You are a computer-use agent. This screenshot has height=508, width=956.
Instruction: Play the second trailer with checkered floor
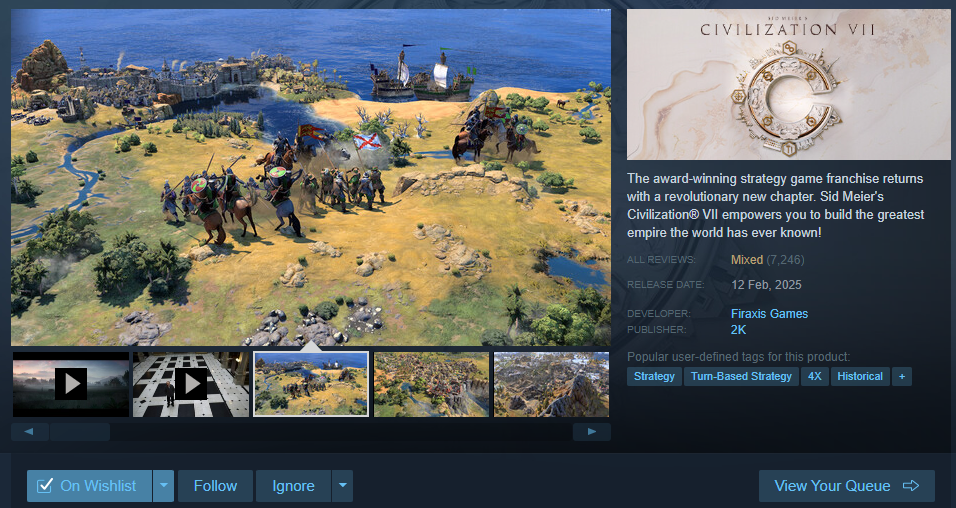pyautogui.click(x=191, y=384)
